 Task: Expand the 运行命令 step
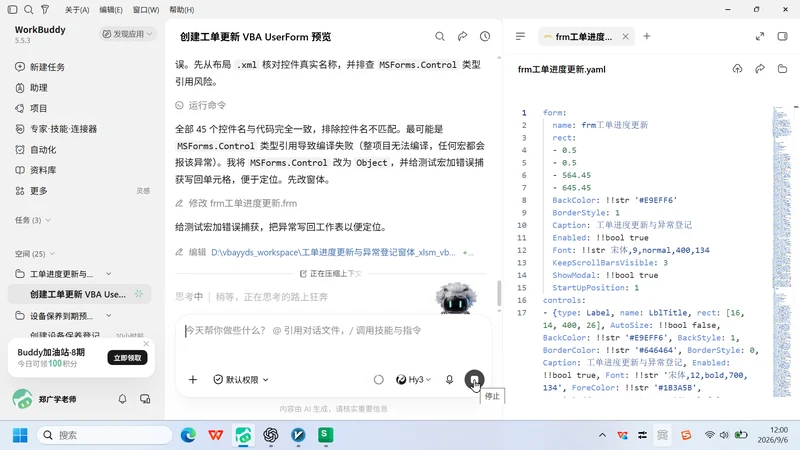pyautogui.click(x=201, y=105)
